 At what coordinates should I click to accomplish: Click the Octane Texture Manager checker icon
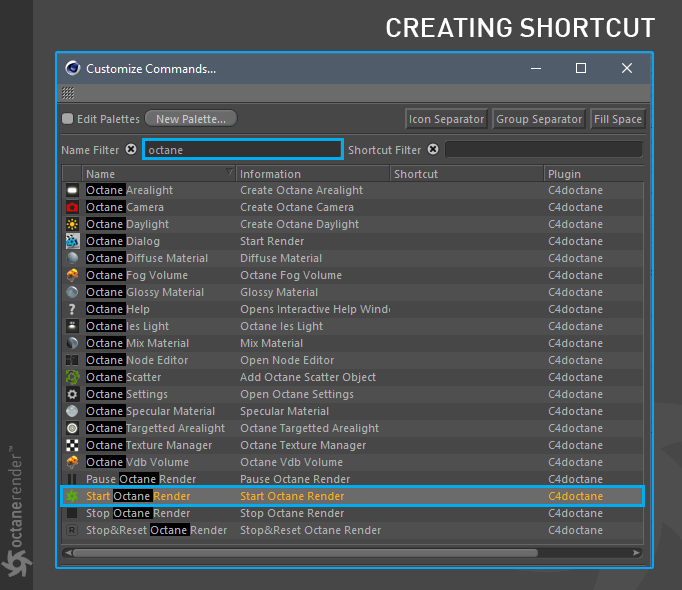[72, 445]
